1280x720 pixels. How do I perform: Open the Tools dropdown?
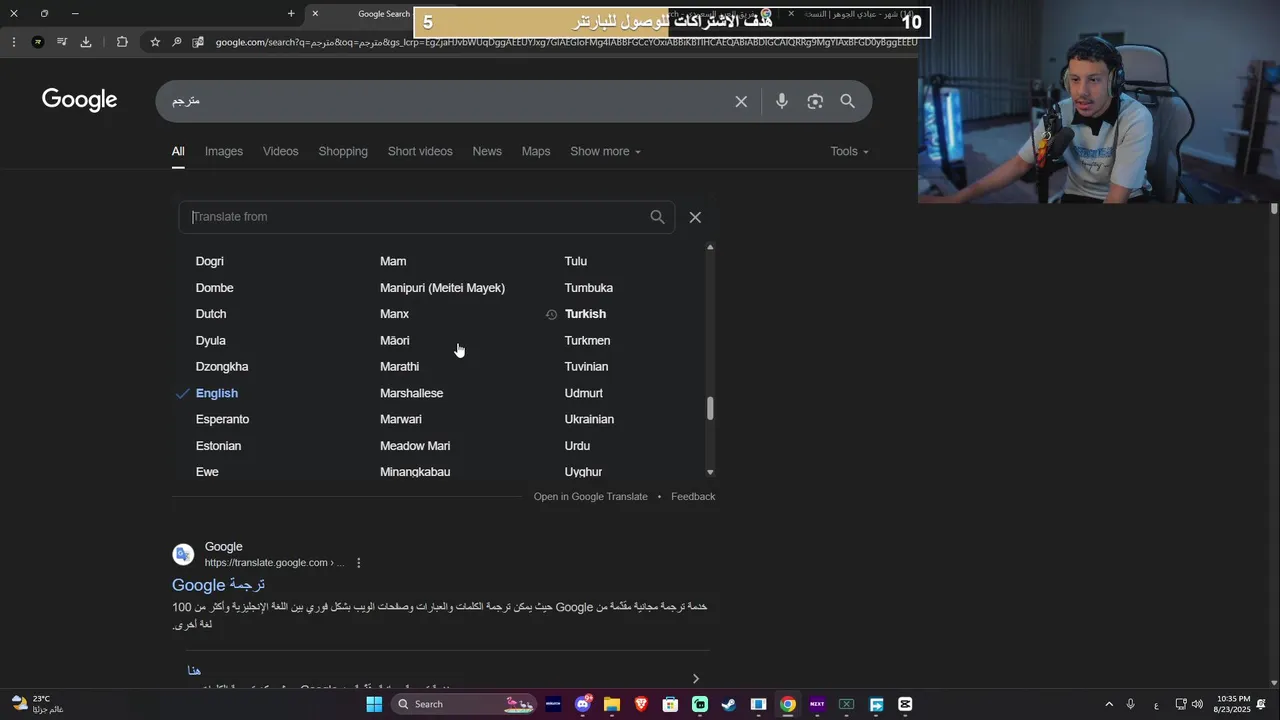(x=849, y=151)
